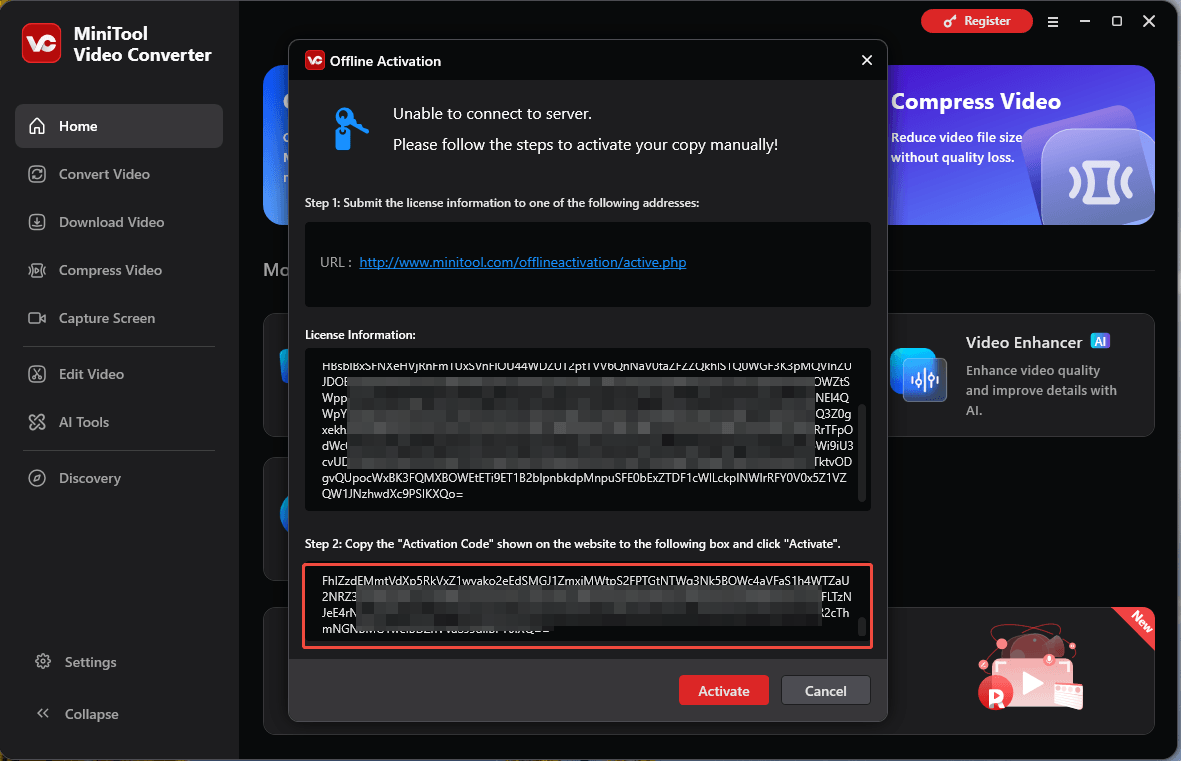Minimize the MiniTool window
Image resolution: width=1181 pixels, height=761 pixels.
[1085, 21]
